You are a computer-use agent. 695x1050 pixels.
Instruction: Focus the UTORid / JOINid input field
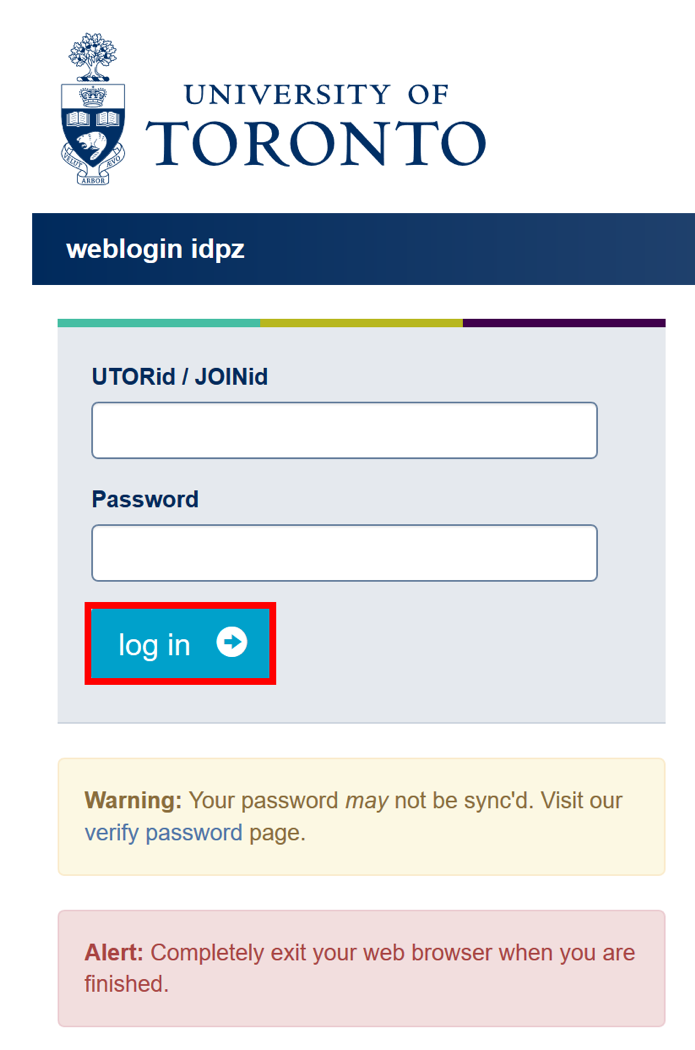pyautogui.click(x=344, y=430)
